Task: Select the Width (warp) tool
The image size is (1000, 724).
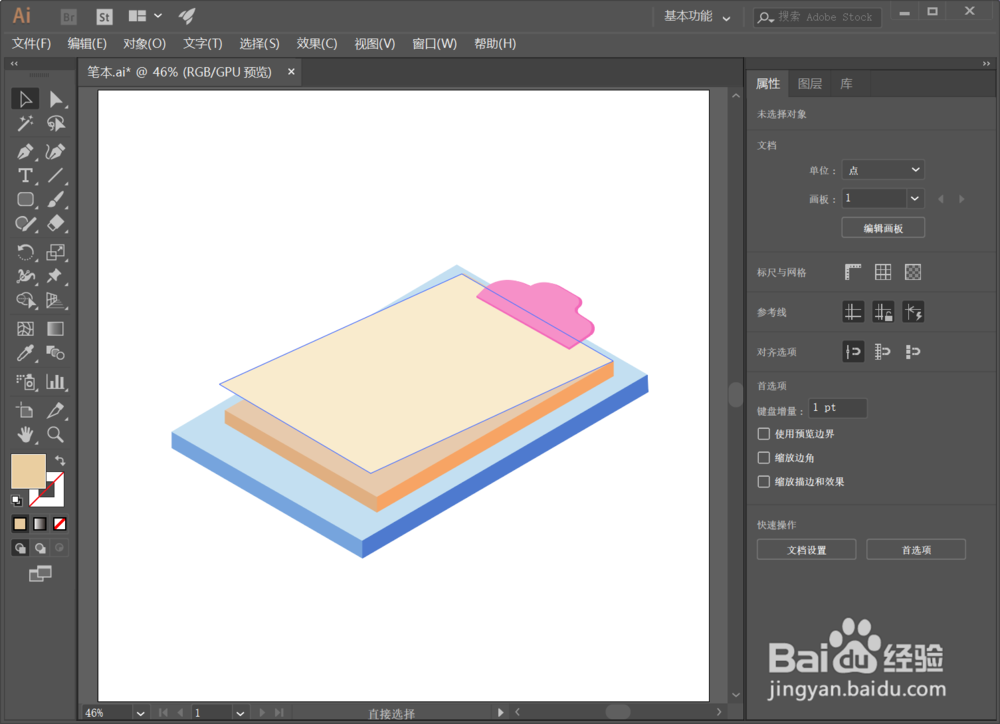Action: [25, 276]
